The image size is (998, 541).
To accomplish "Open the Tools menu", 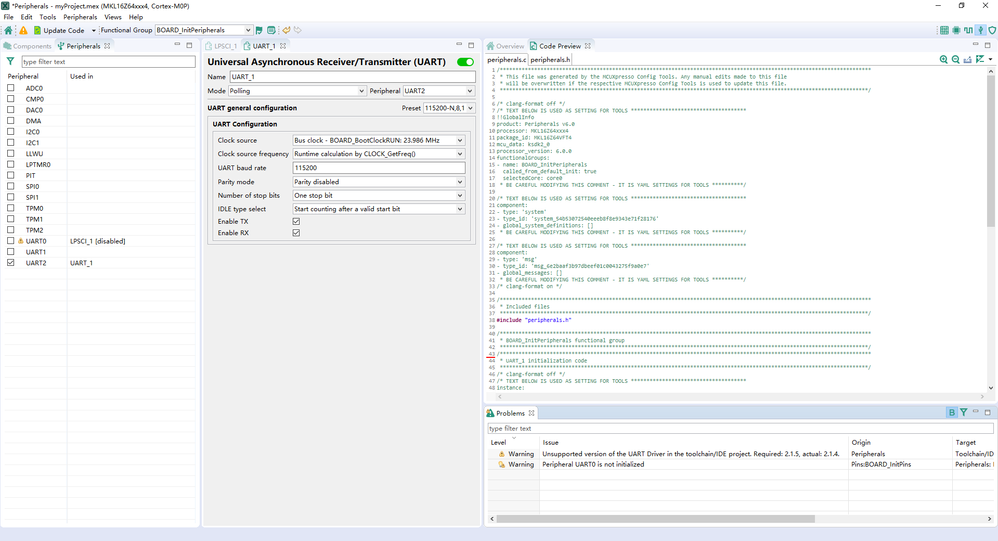I will [48, 17].
